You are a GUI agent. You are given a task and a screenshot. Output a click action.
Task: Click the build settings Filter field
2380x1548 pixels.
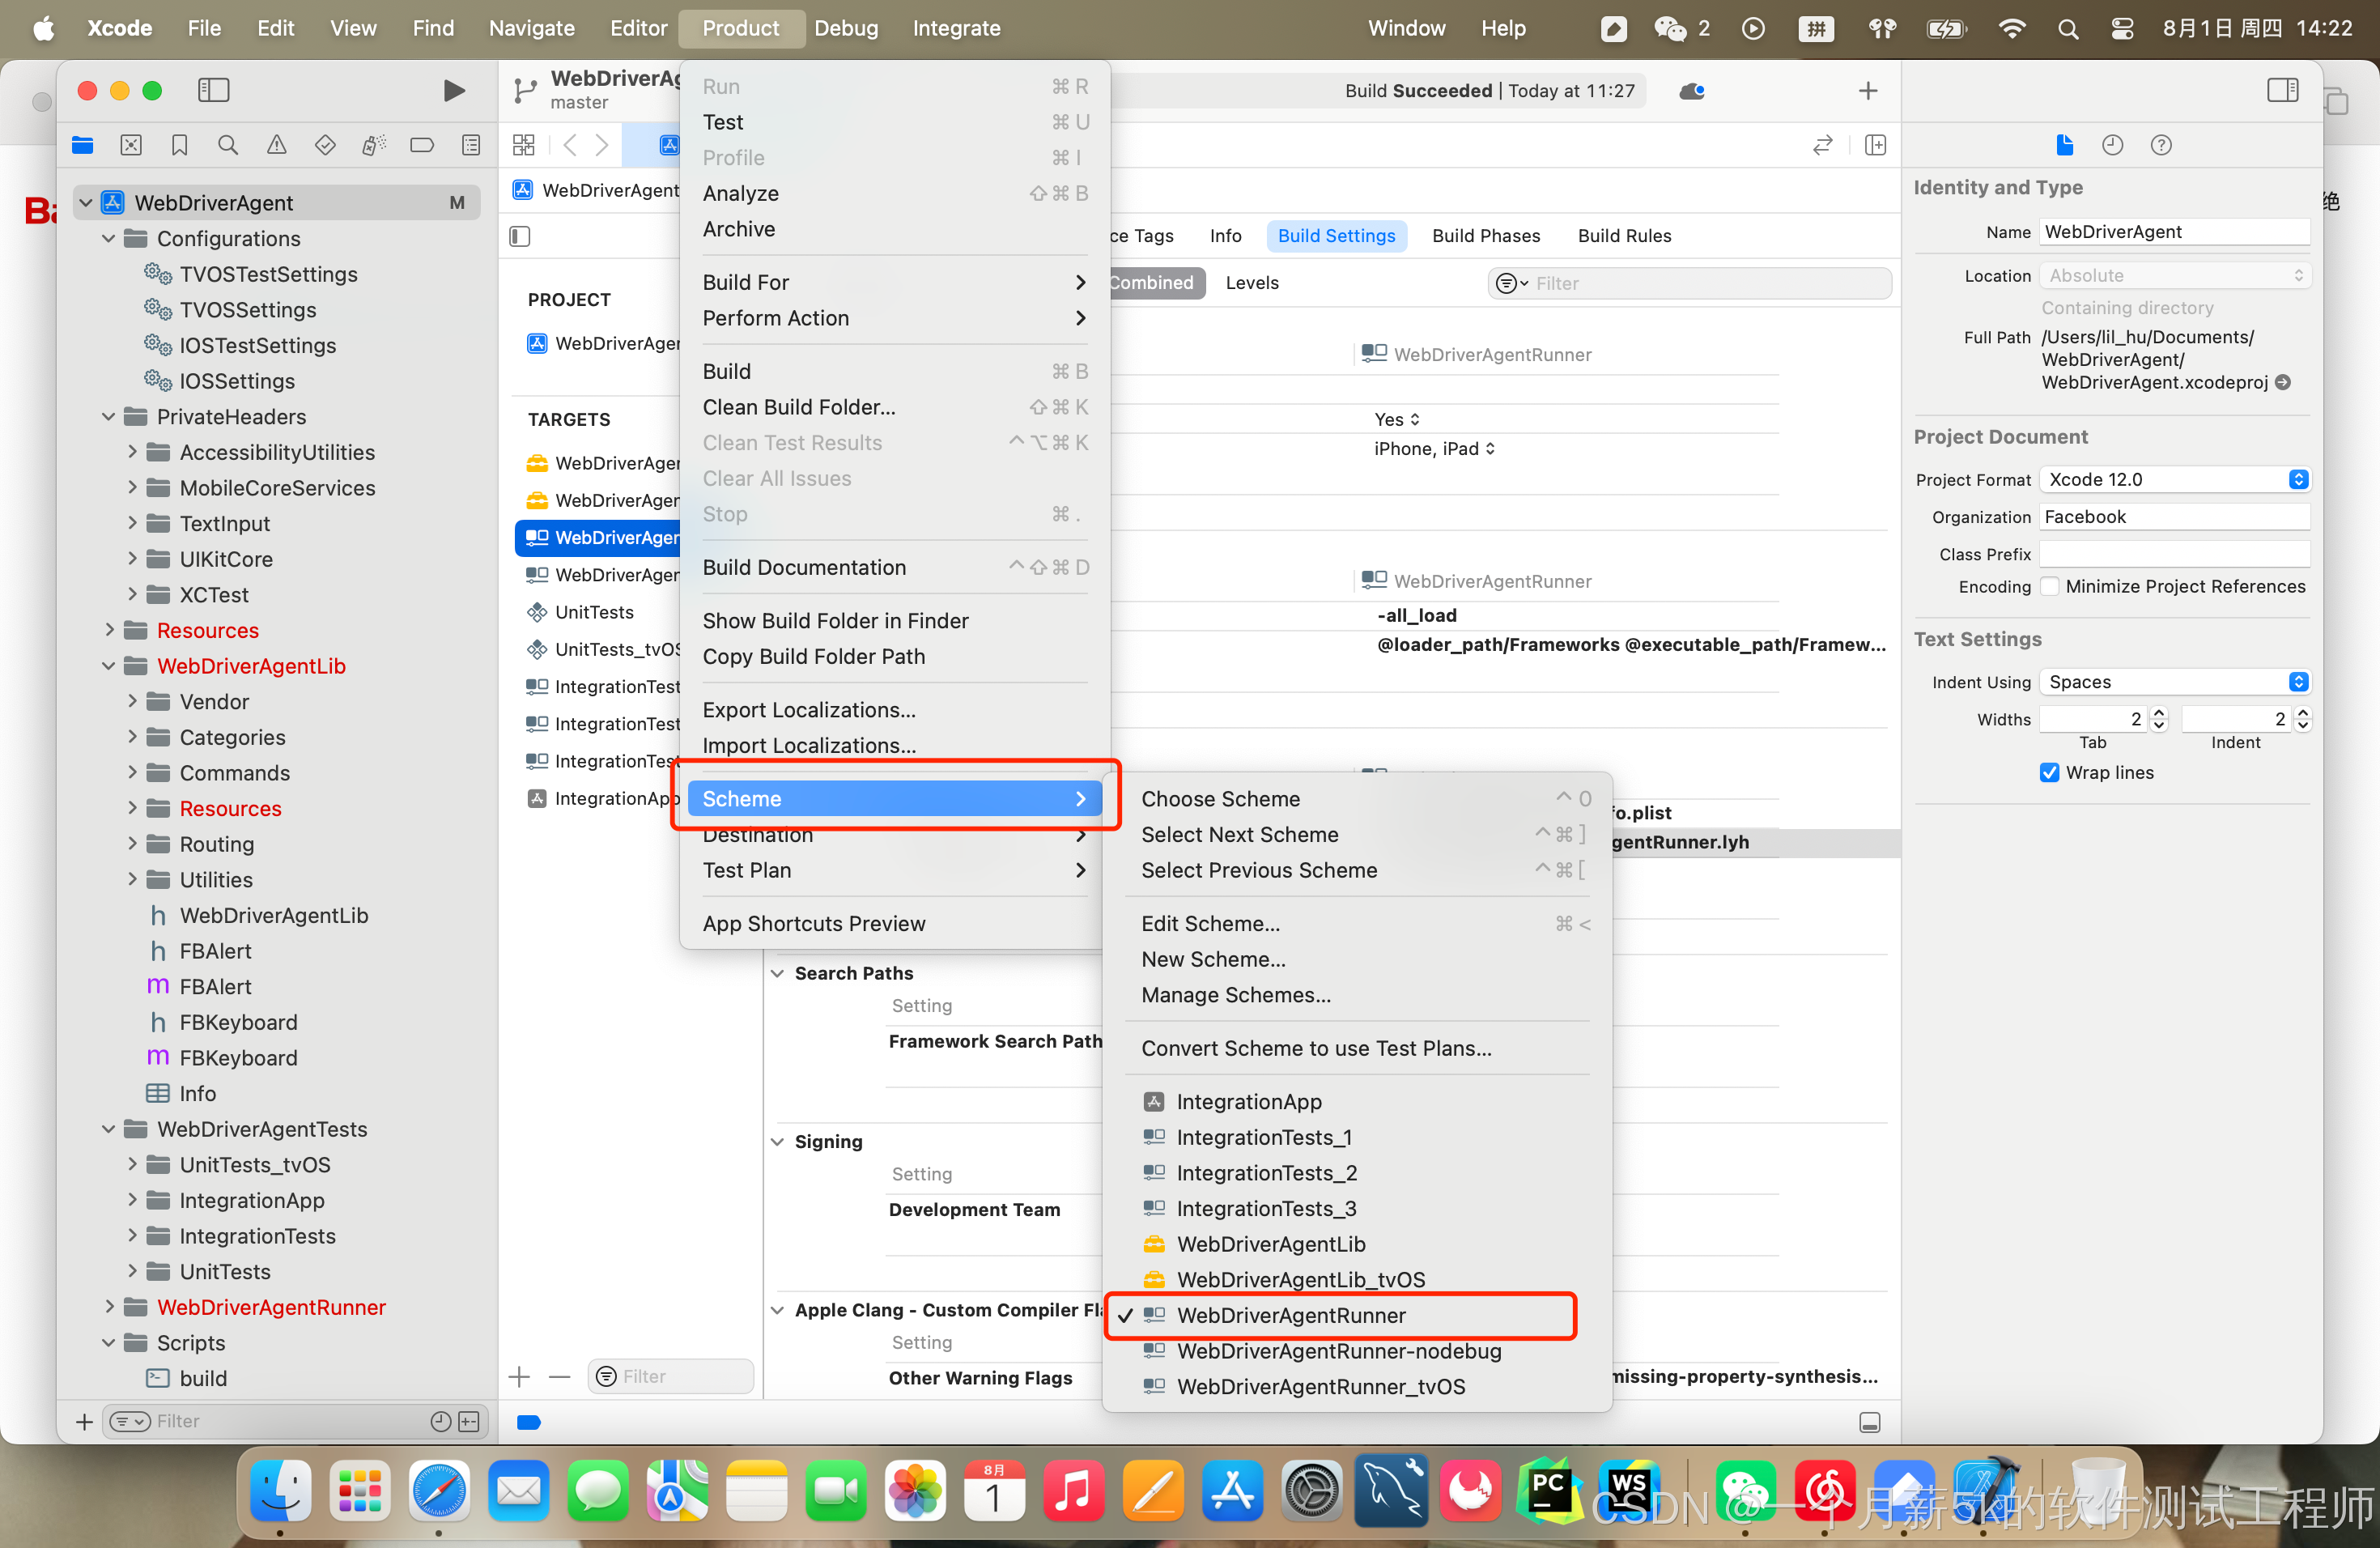[1690, 283]
